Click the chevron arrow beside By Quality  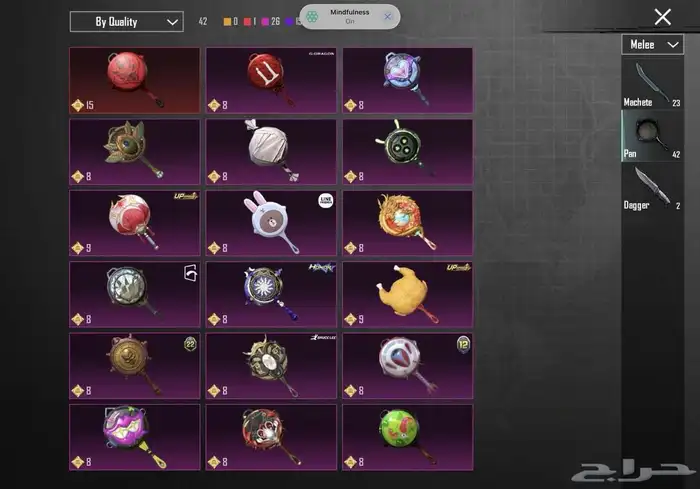pos(172,22)
